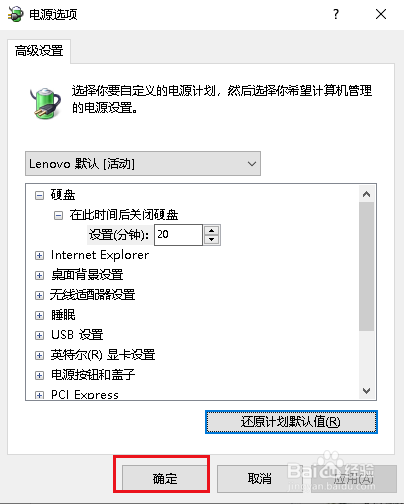Expand the USB 设置 node
Image resolution: width=404 pixels, height=504 pixels.
pyautogui.click(x=39, y=336)
